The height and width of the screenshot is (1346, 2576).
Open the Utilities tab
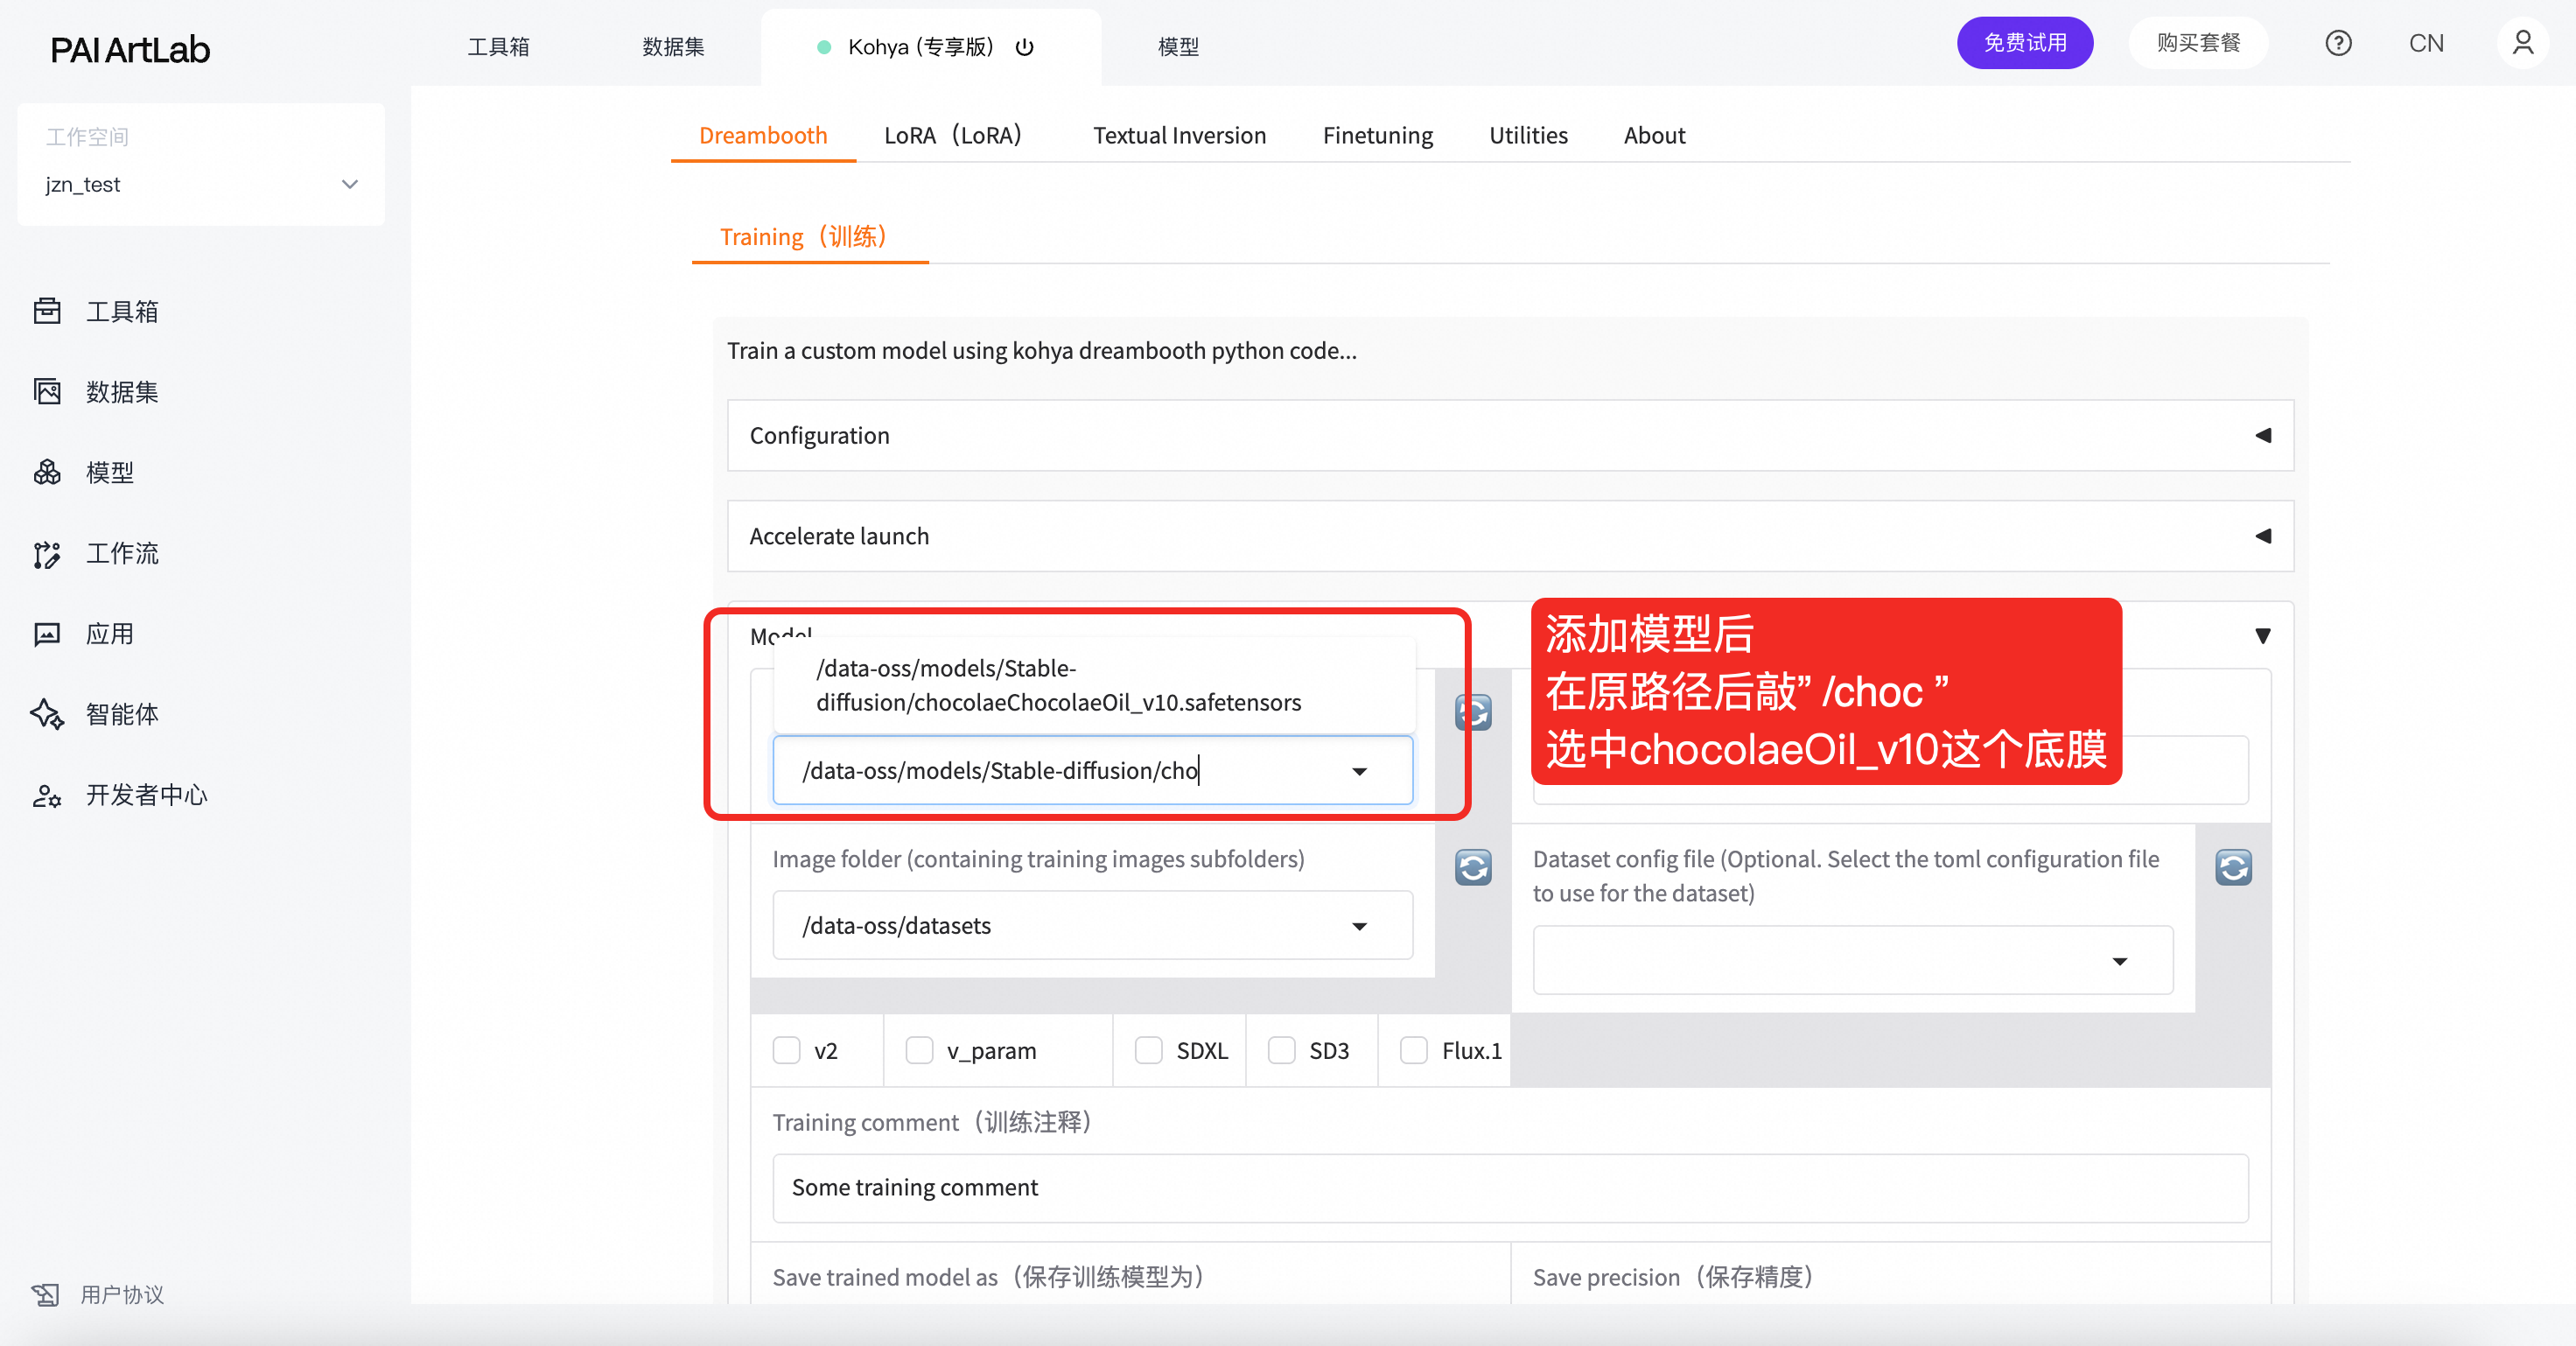click(x=1527, y=135)
